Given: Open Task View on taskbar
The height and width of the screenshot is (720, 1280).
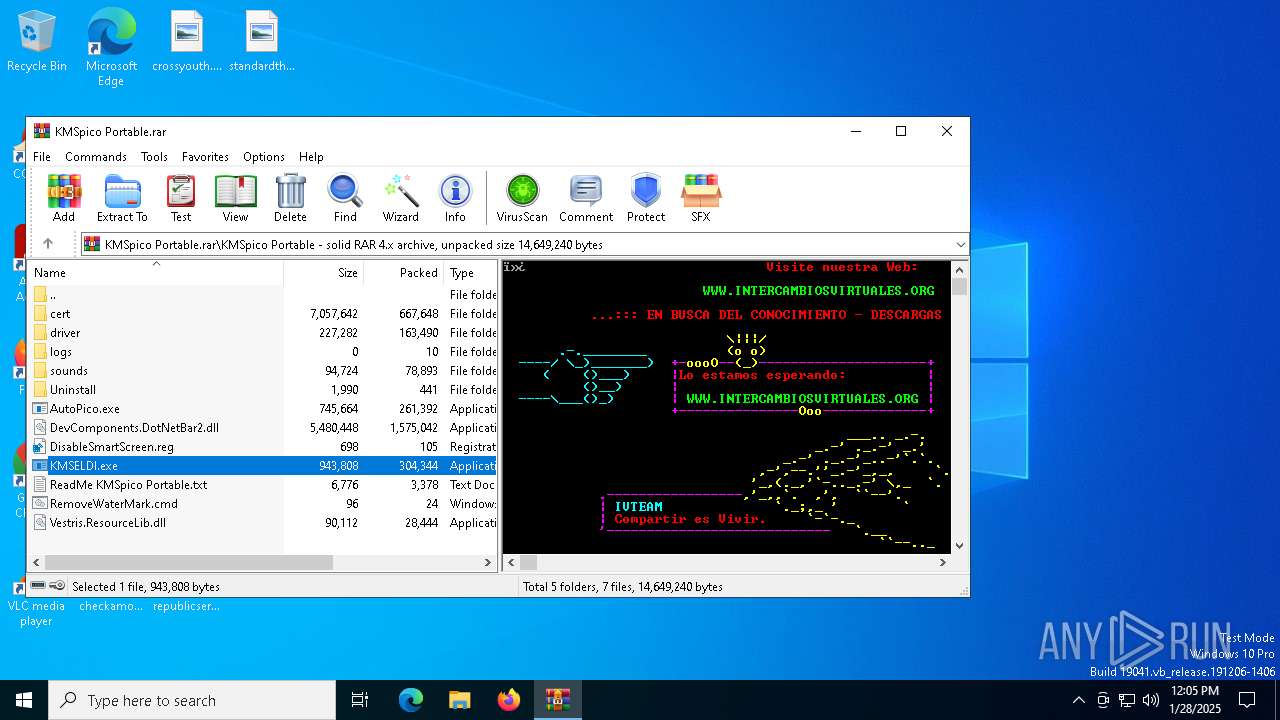Looking at the screenshot, I should tap(360, 700).
